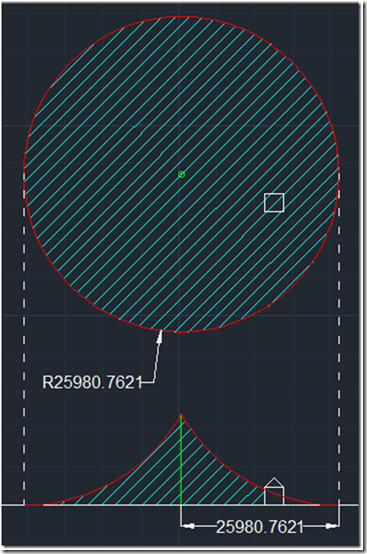Click the radius leader arrowhead at the circle's bottom

(160, 336)
